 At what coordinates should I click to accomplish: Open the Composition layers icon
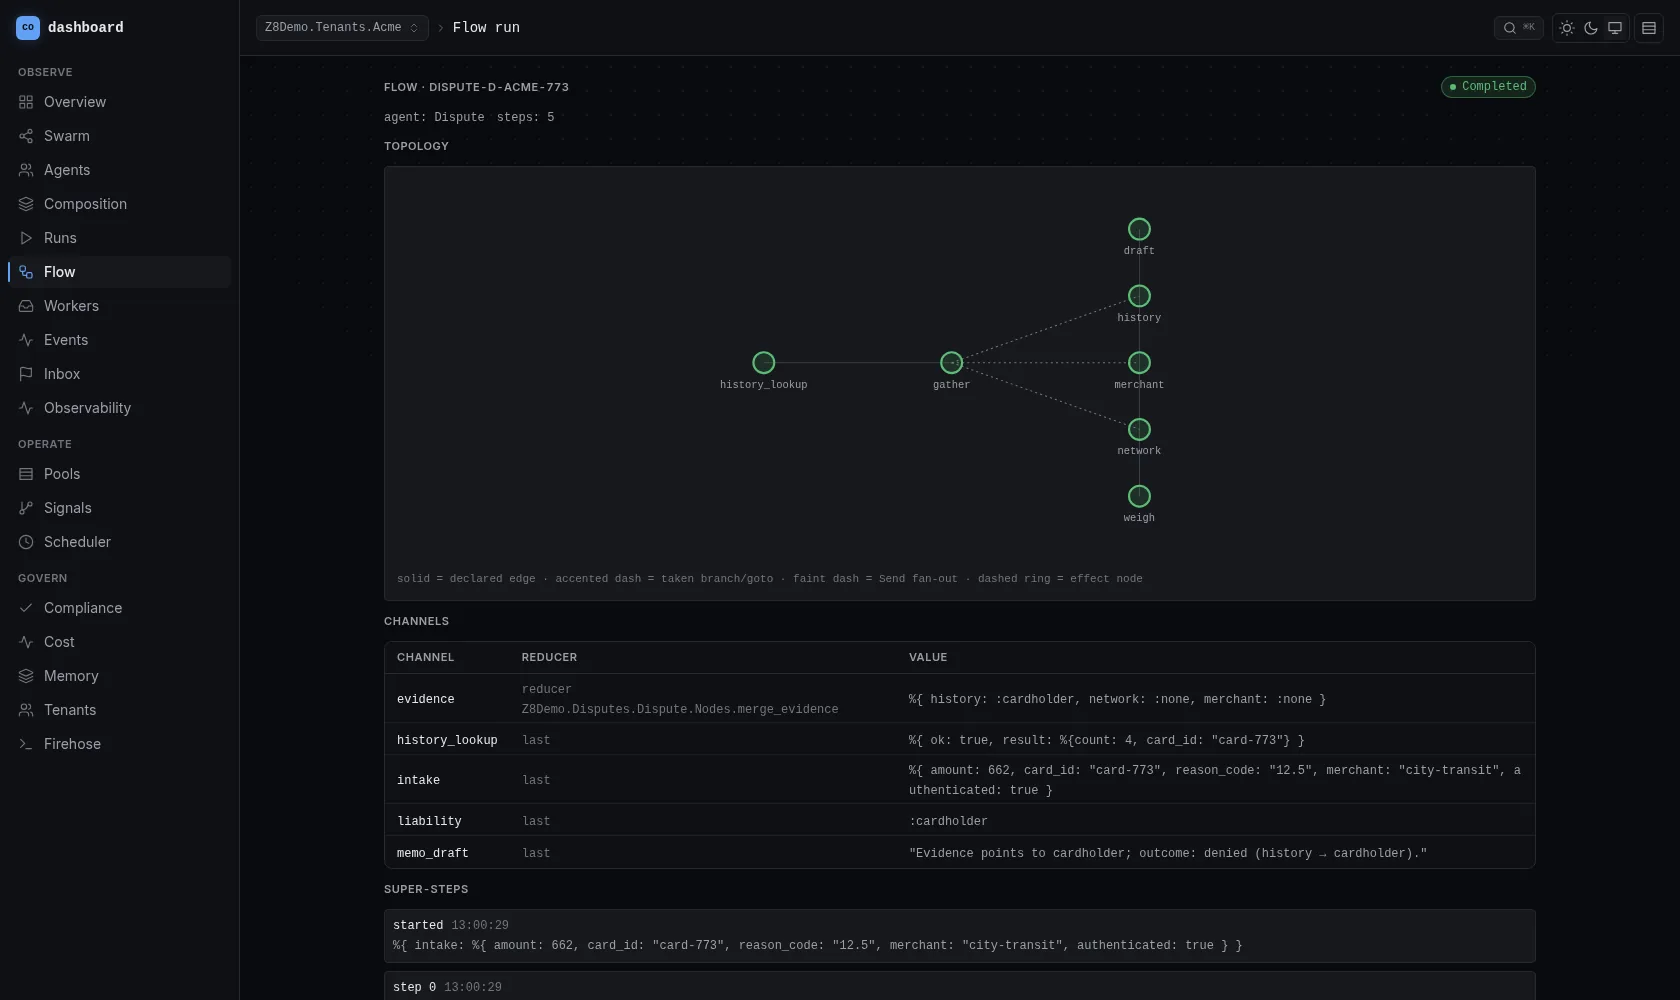pos(26,204)
